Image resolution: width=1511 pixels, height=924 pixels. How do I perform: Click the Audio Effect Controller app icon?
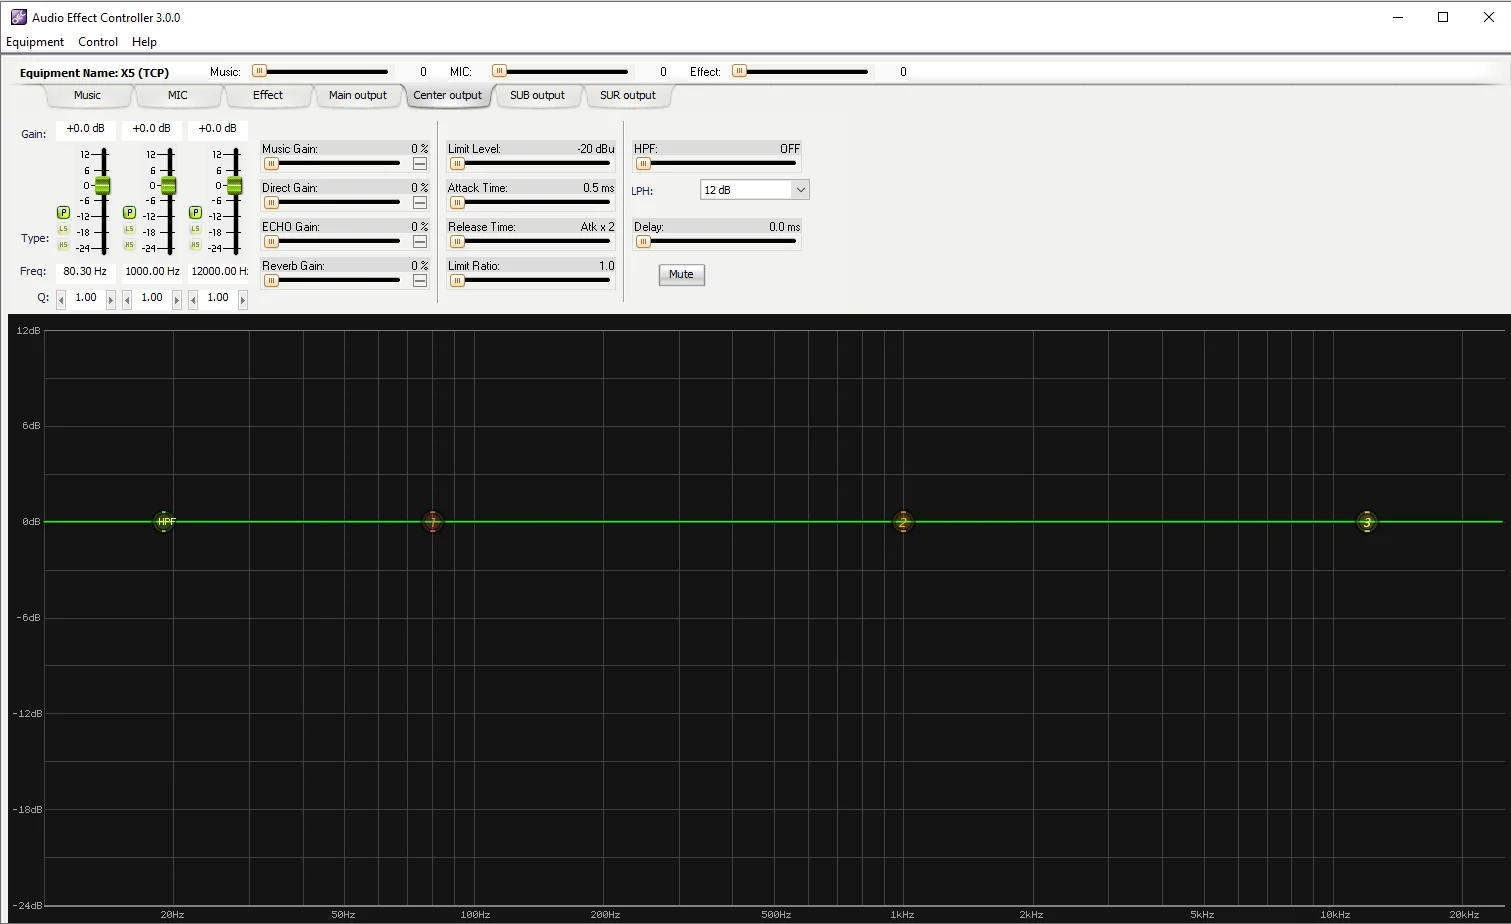[18, 17]
